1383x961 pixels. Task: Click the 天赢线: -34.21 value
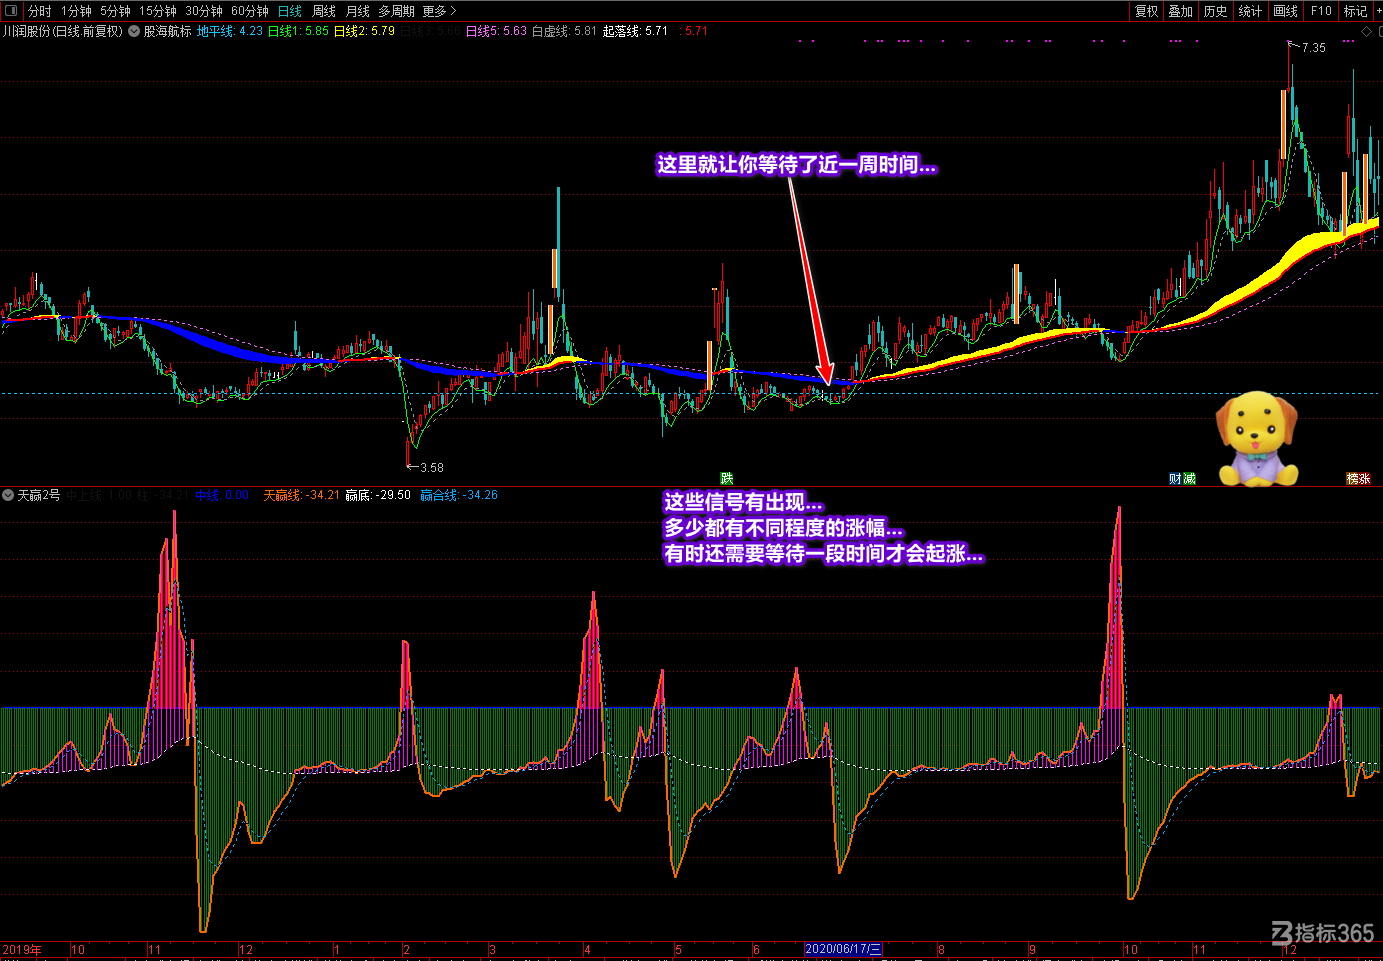point(301,495)
